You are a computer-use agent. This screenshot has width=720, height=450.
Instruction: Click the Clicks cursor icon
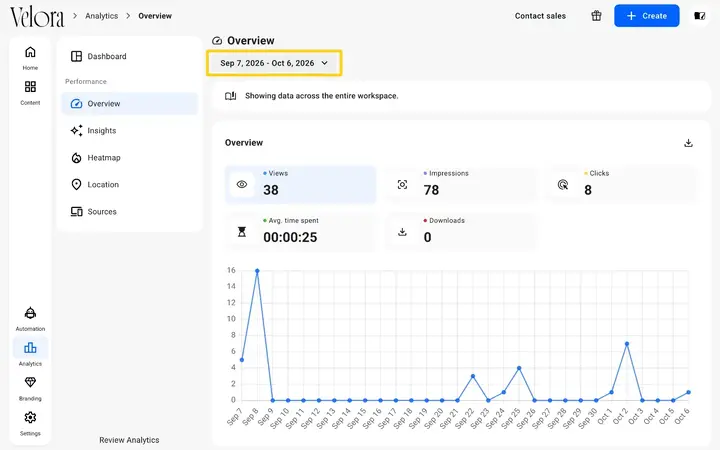(x=562, y=185)
